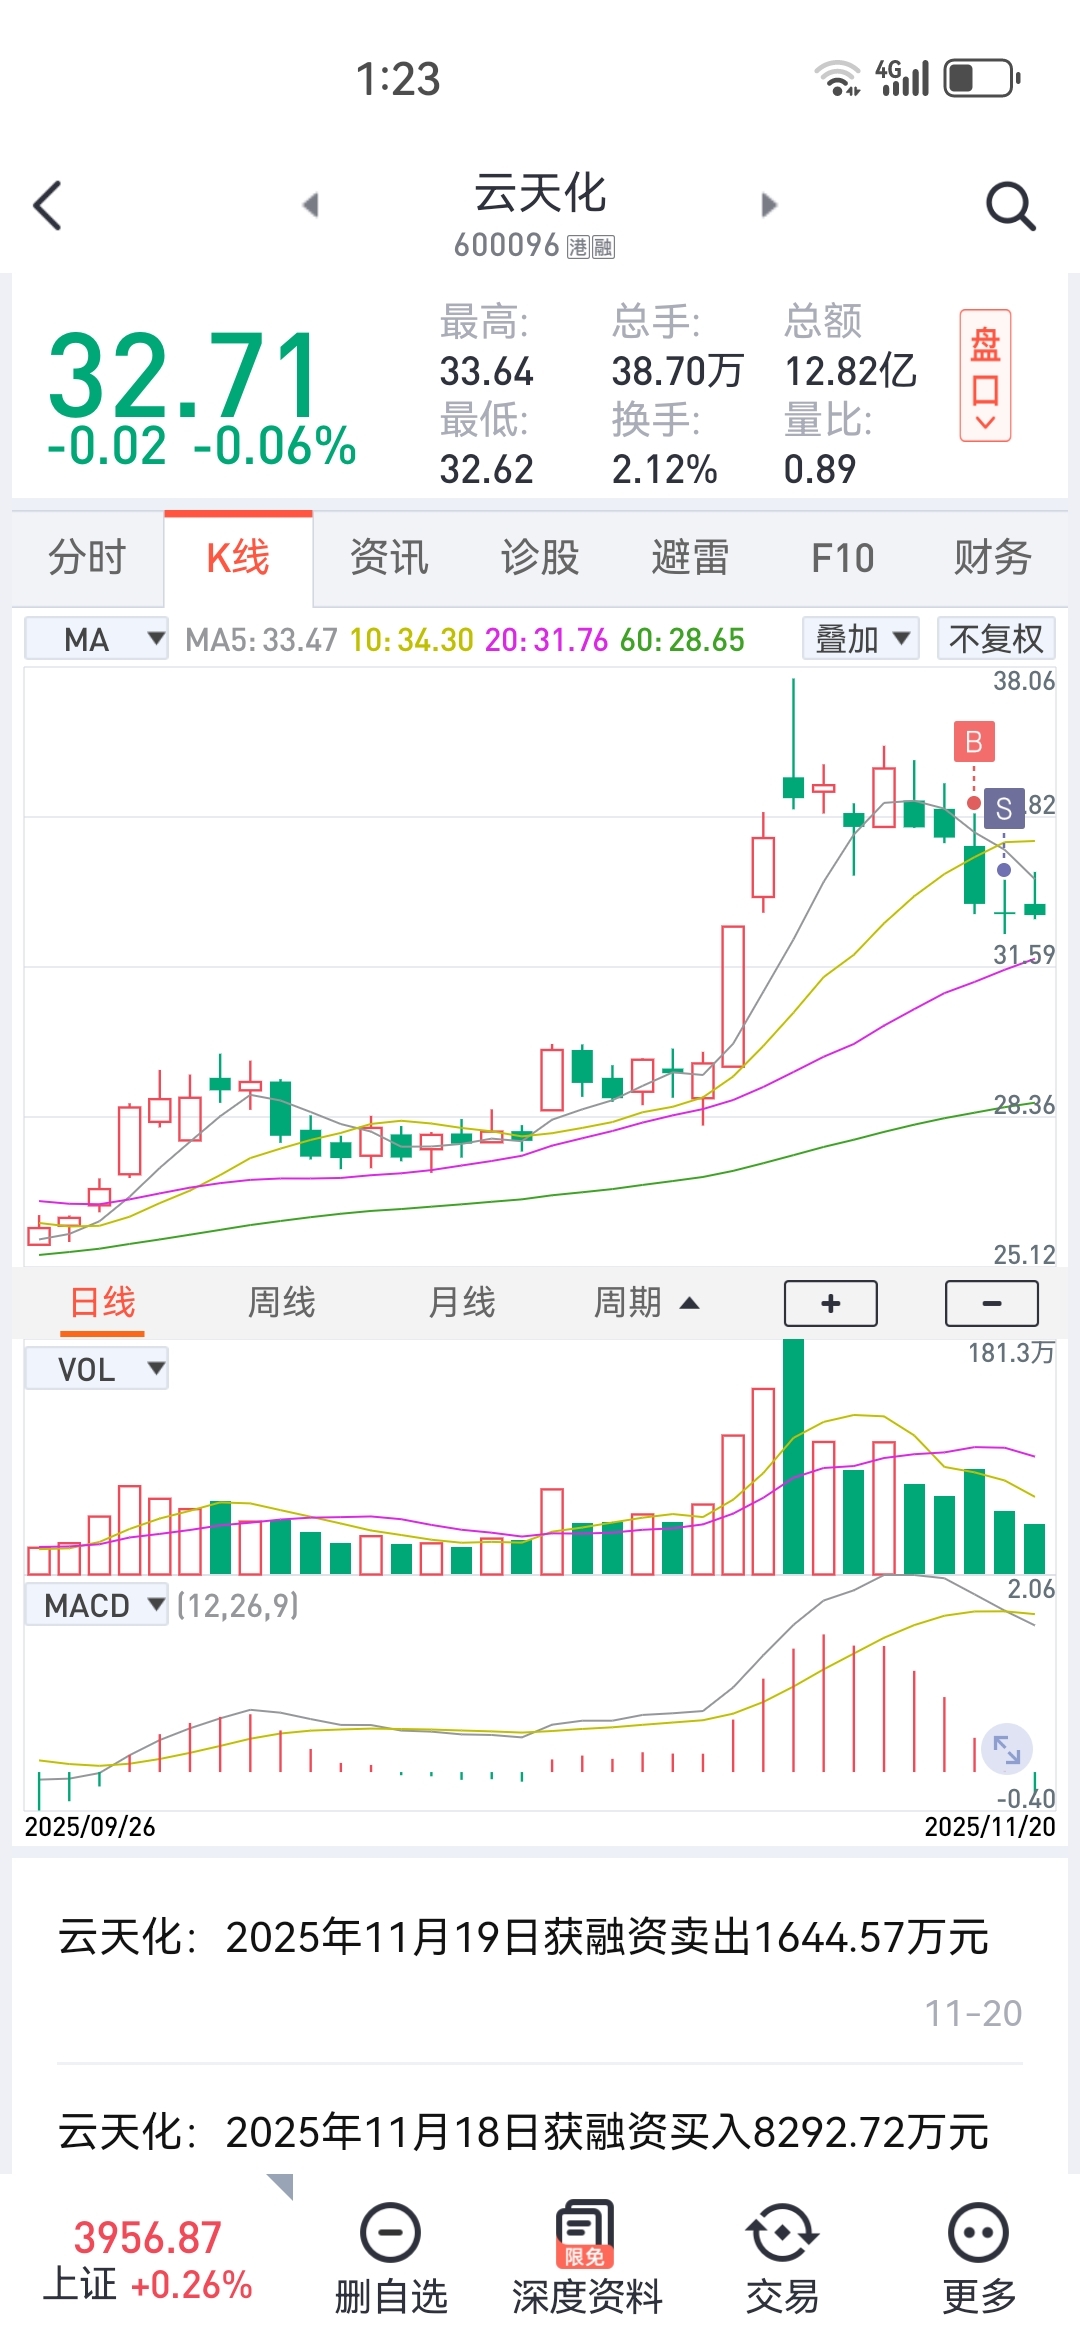Tap the 删自选 remove watchlist icon

pyautogui.click(x=390, y=2260)
